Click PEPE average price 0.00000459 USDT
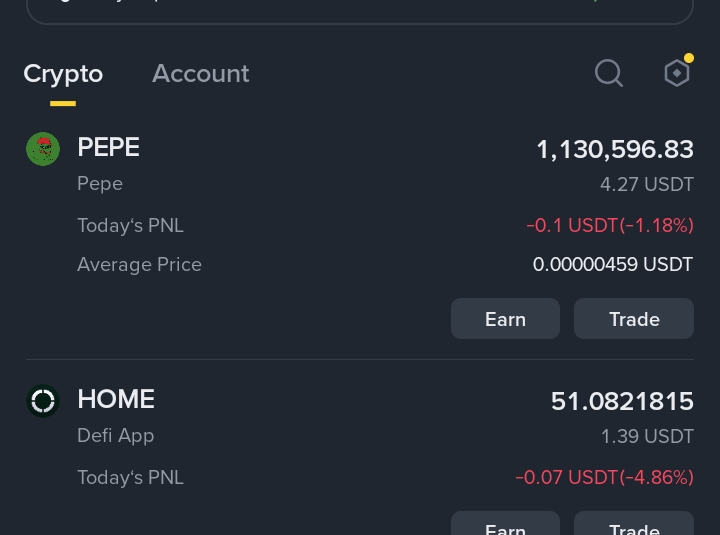 (x=613, y=265)
